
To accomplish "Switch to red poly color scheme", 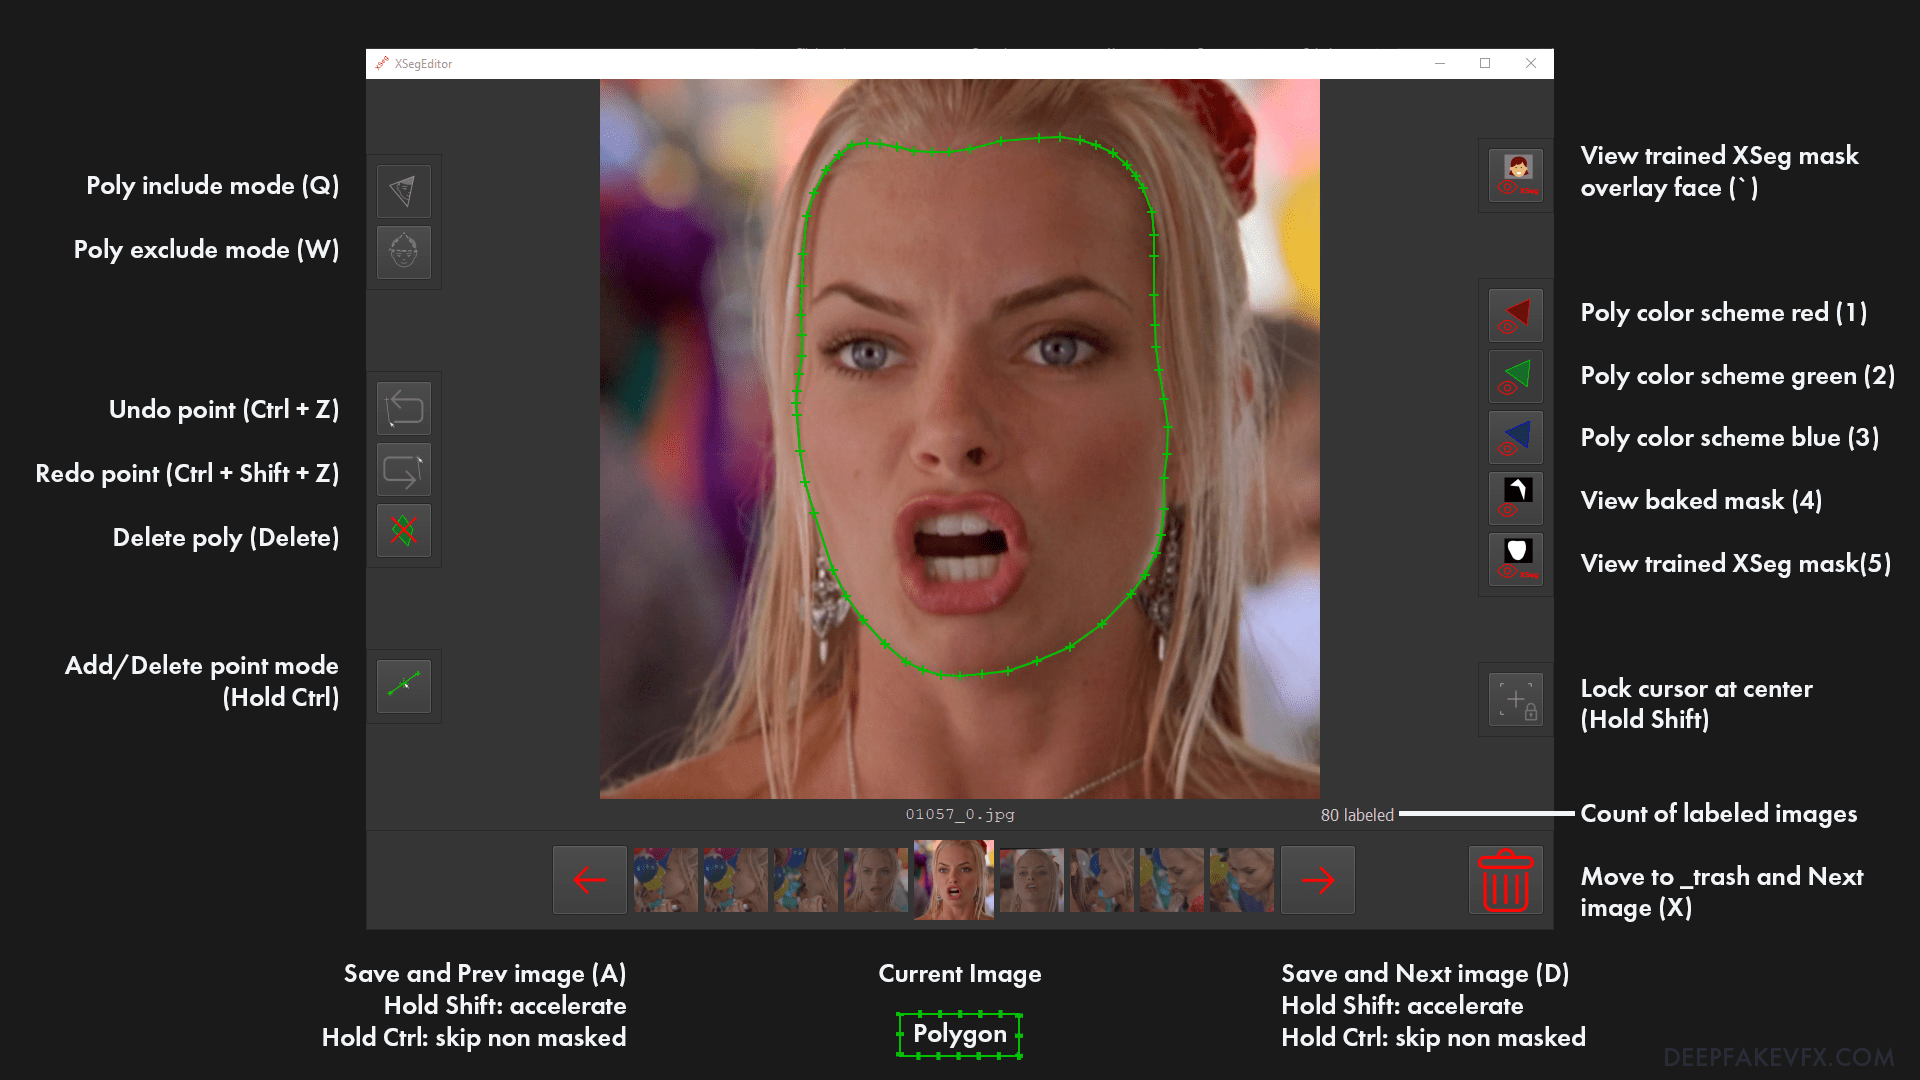I will click(x=1516, y=315).
